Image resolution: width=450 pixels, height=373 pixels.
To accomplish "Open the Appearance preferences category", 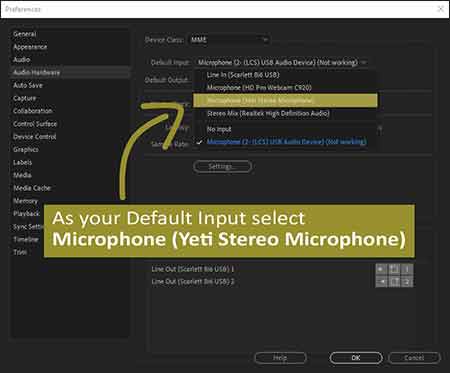I will [x=30, y=47].
